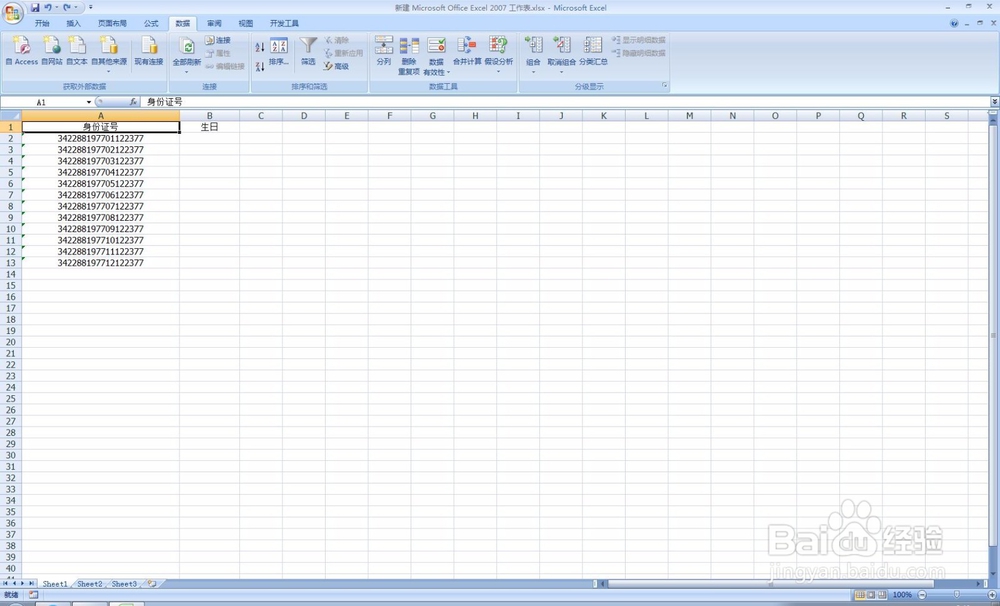Click formula bar showing 身份证号
This screenshot has width=1000, height=606.
pos(564,102)
